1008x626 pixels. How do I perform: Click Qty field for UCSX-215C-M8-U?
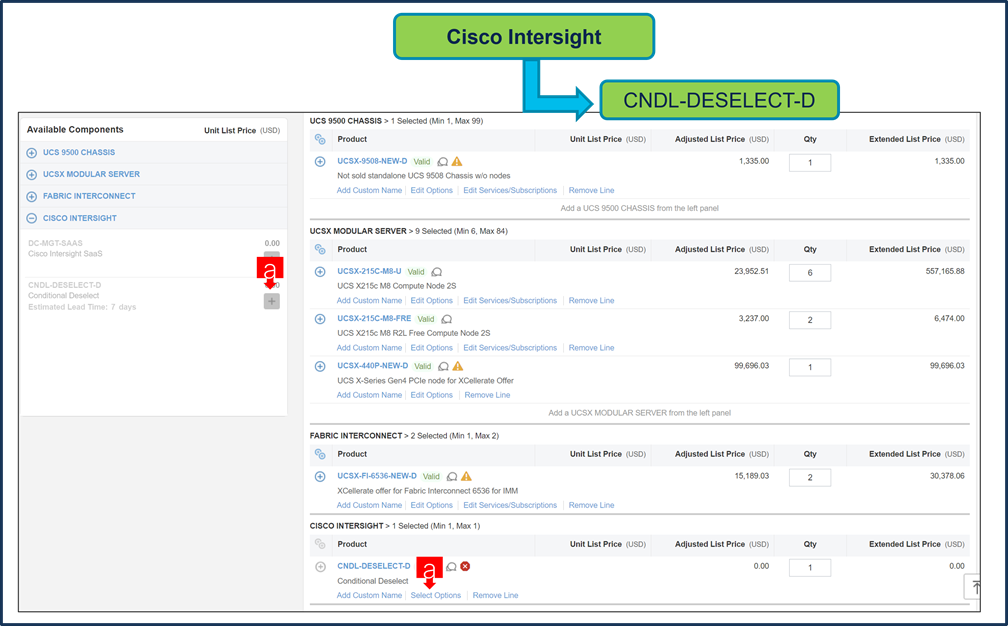click(810, 273)
